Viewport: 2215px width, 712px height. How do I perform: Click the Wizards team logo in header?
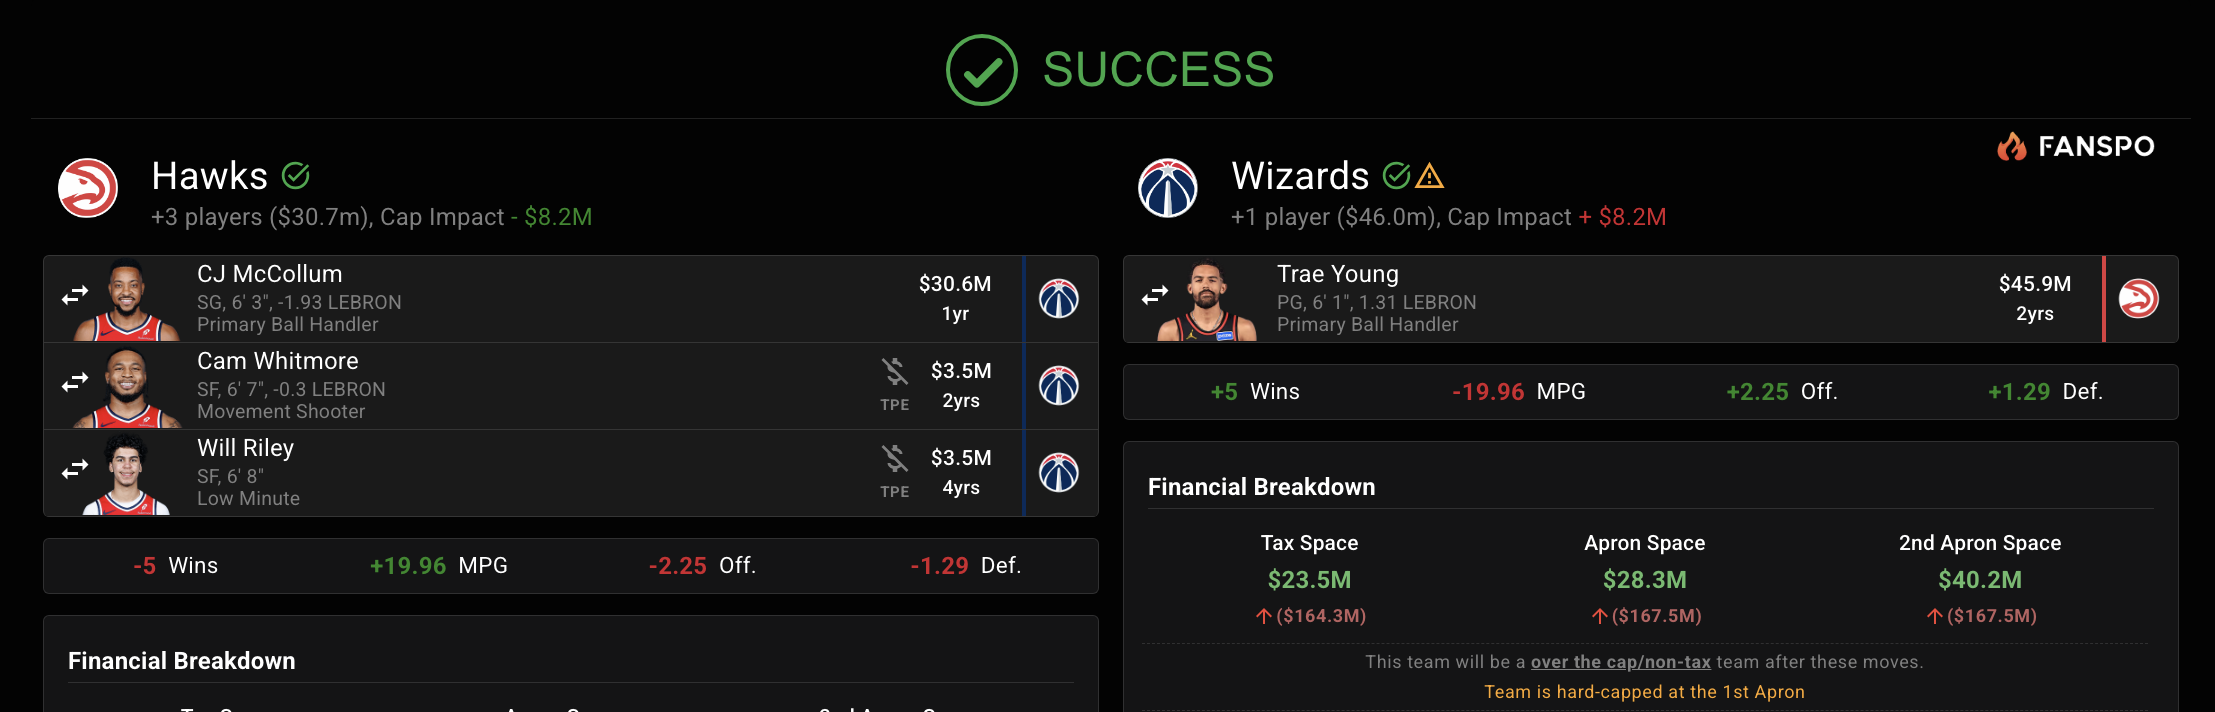pyautogui.click(x=1168, y=188)
